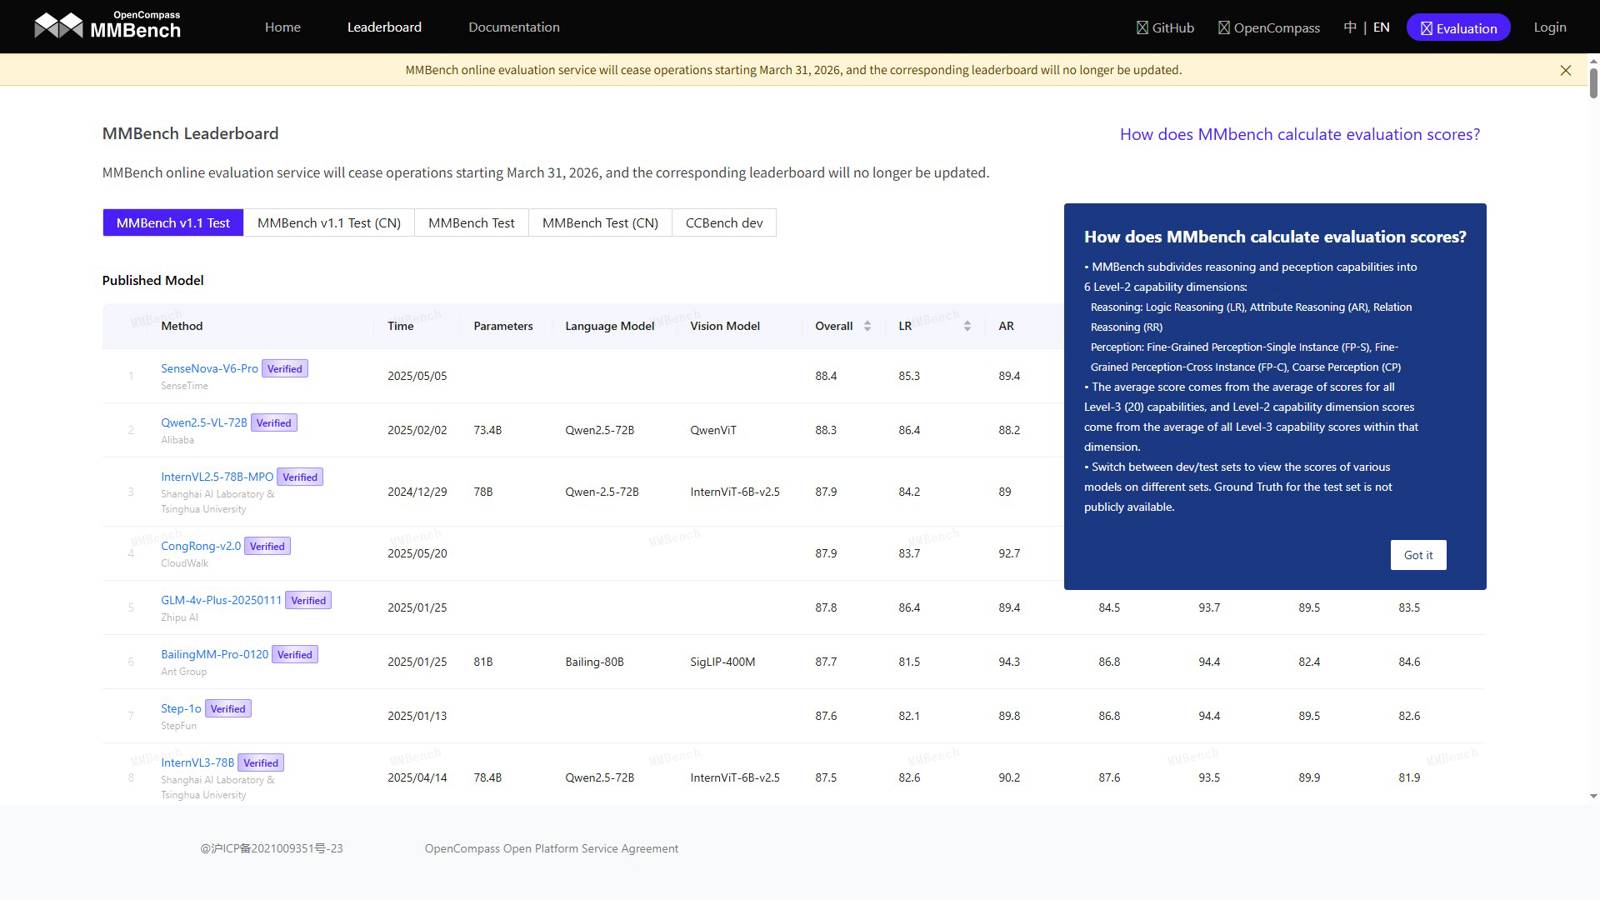Switch to MMBench Test (CN) tab
Screen dimensions: 1600x900
600,223
